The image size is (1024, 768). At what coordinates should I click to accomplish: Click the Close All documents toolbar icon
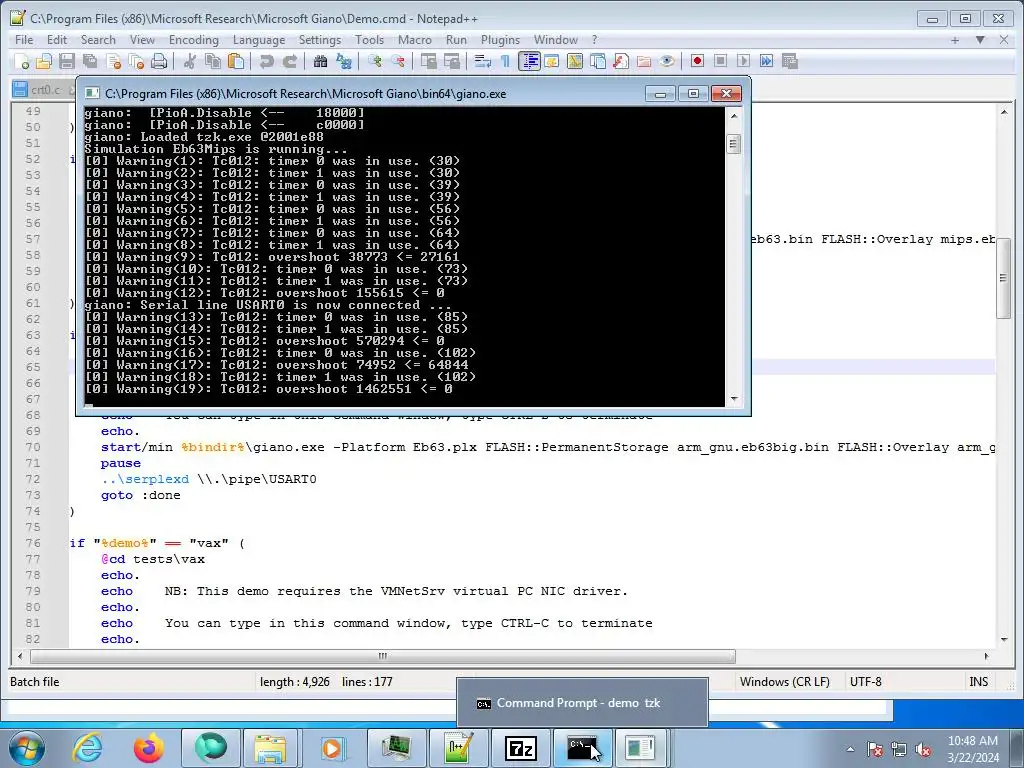pyautogui.click(x=136, y=61)
